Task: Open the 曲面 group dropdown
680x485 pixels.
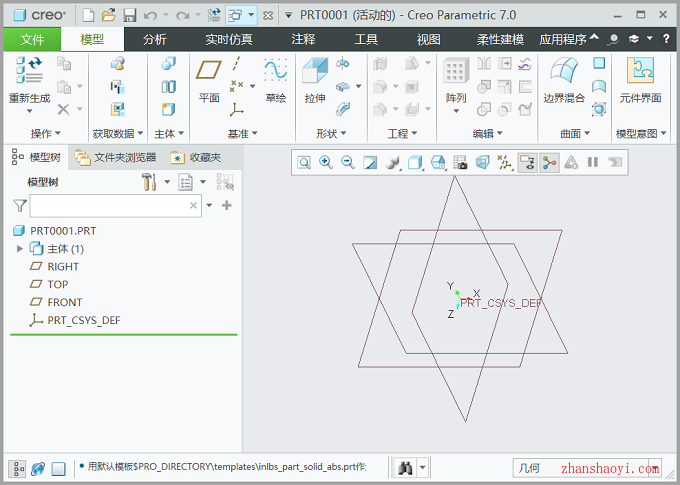Action: click(x=575, y=134)
